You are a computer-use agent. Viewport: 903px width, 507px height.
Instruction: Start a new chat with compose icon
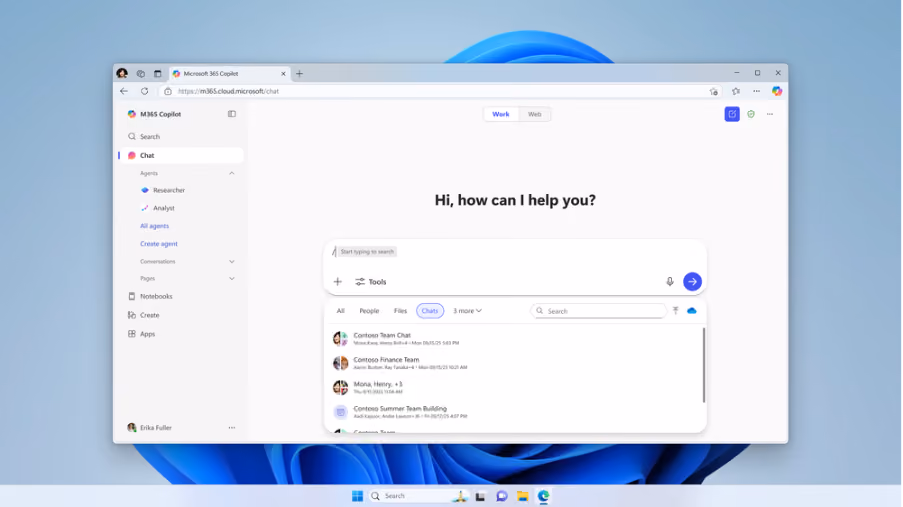[x=732, y=114]
